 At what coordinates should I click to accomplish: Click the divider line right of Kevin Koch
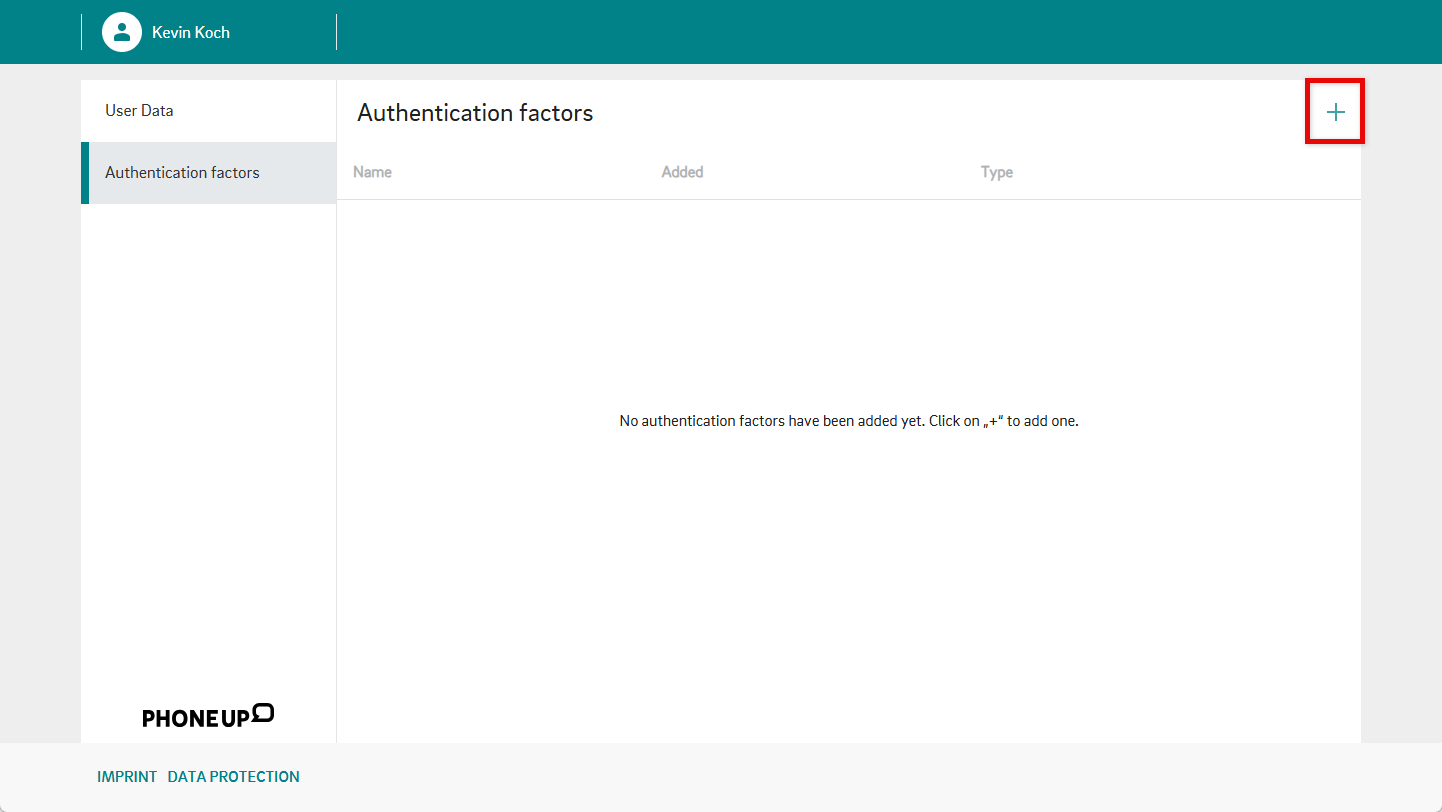[x=337, y=32]
